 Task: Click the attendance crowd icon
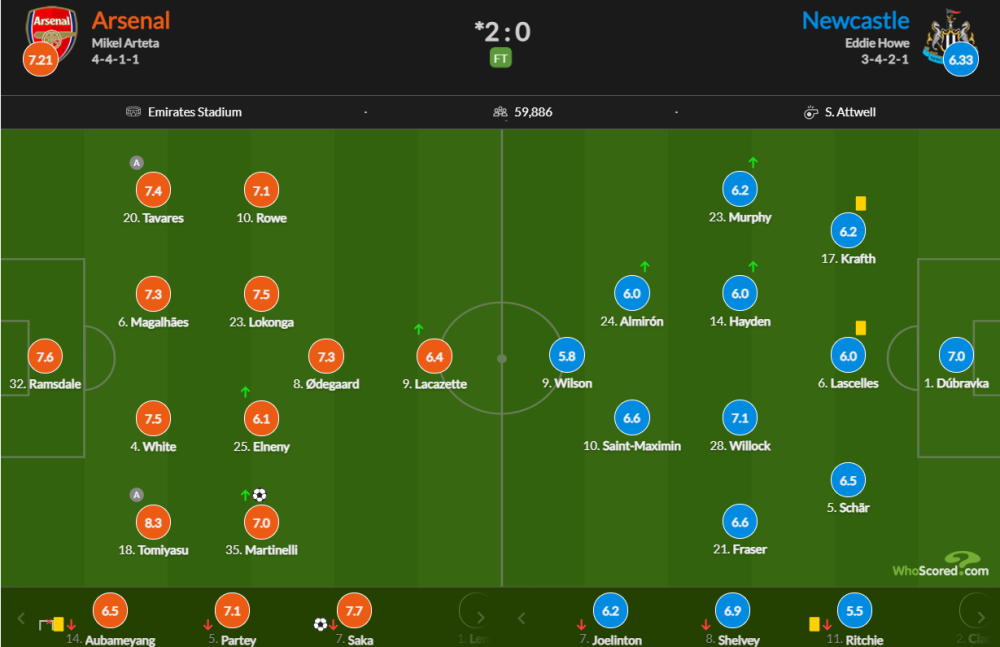(x=500, y=112)
